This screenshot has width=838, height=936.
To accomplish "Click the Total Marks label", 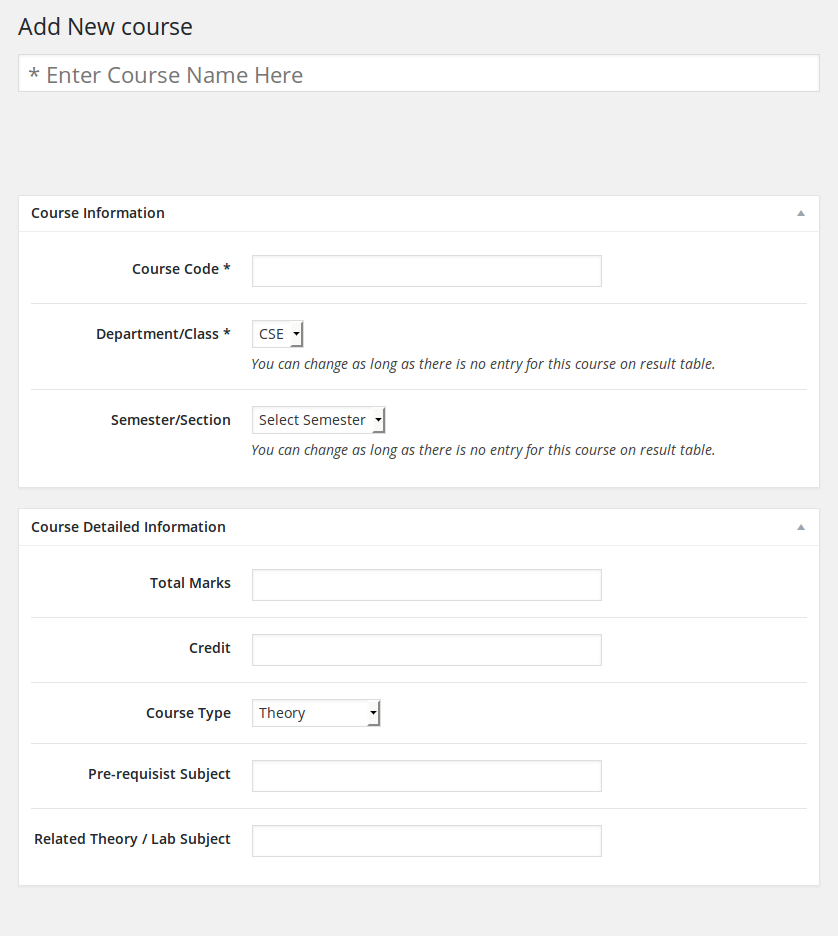I will [x=190, y=583].
